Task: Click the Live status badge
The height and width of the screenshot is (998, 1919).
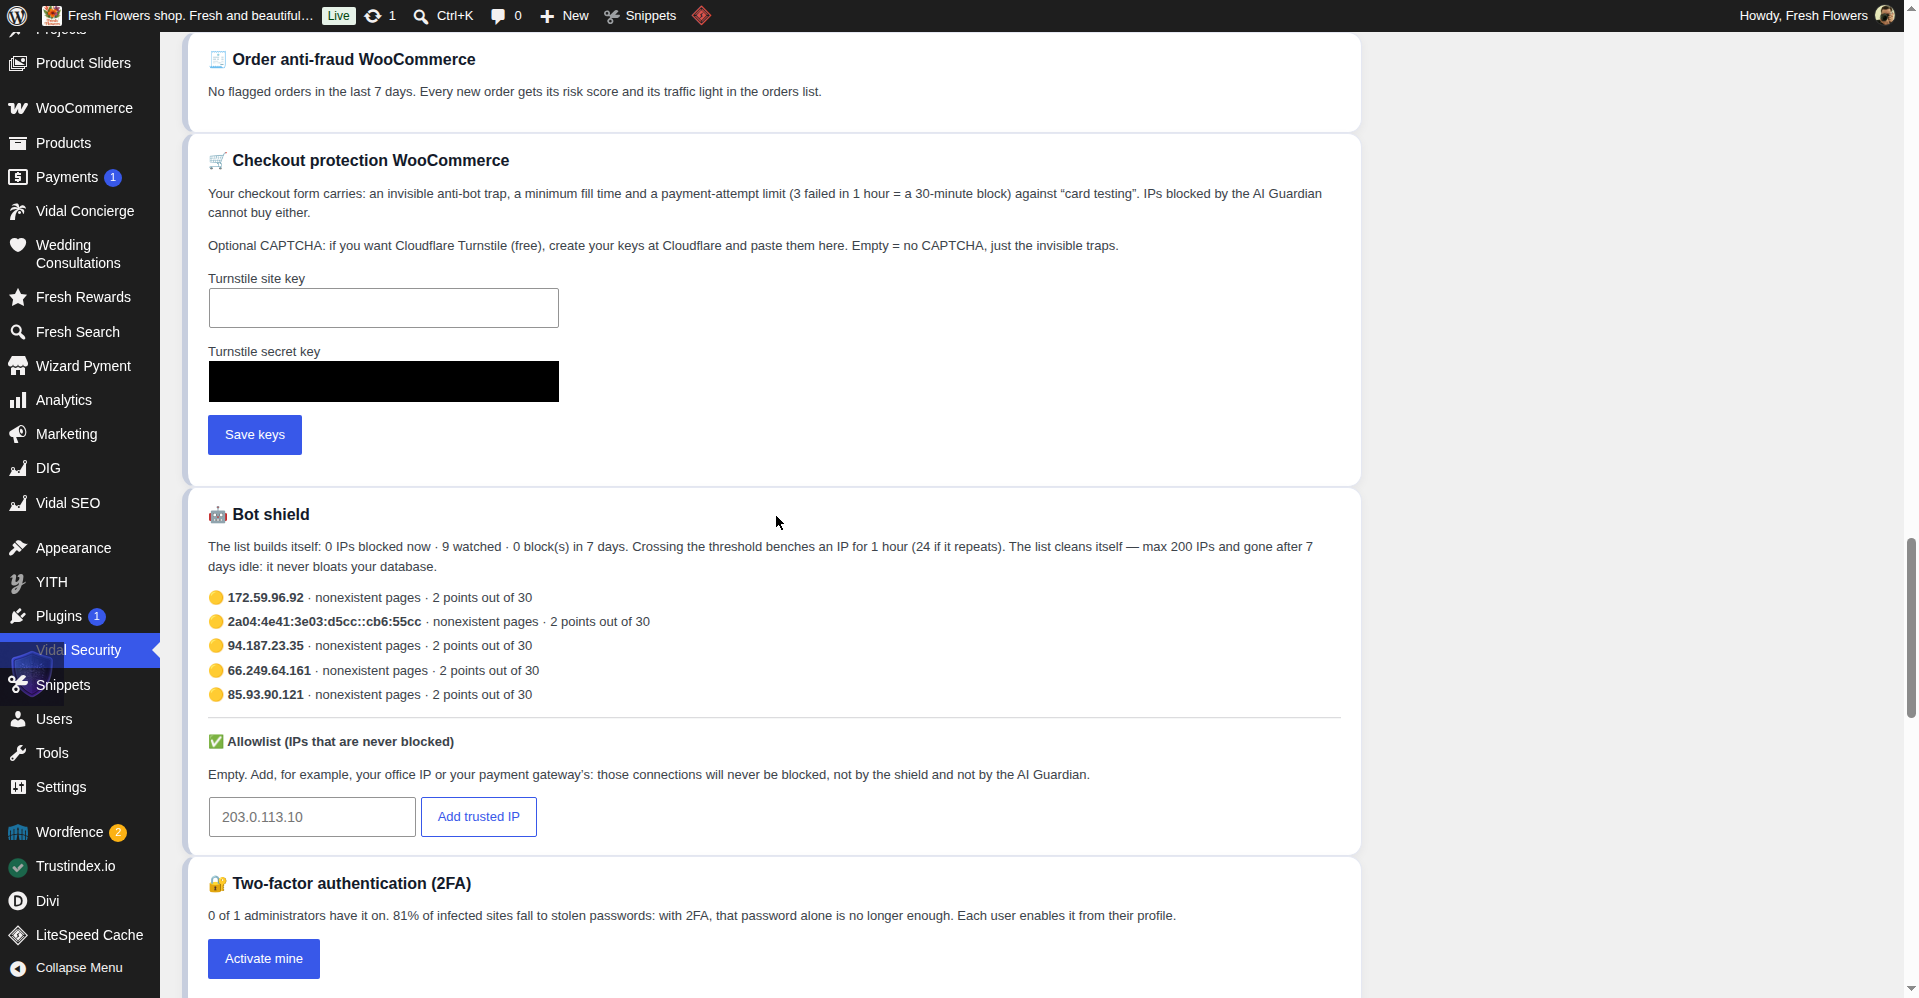Action: [339, 16]
